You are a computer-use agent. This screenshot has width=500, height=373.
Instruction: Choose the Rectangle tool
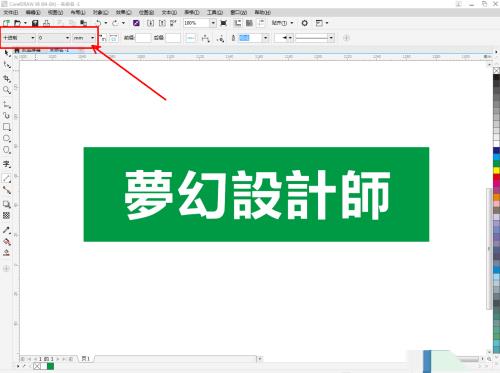7,127
